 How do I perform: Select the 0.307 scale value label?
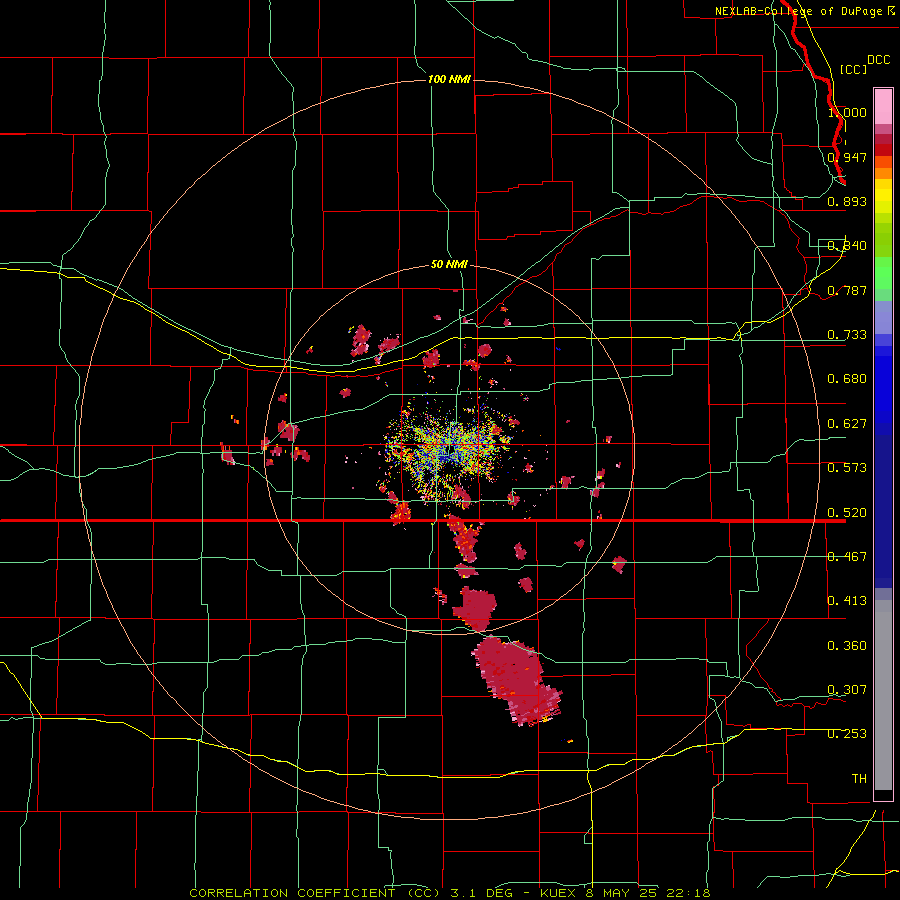pyautogui.click(x=847, y=690)
